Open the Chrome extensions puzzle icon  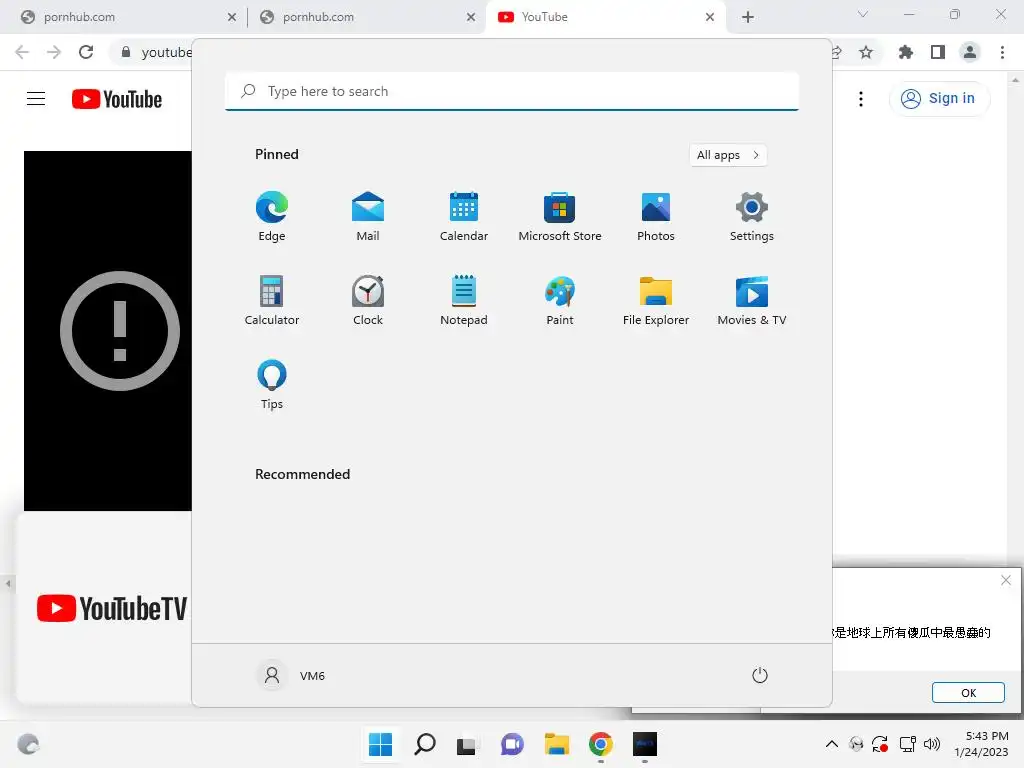906,52
